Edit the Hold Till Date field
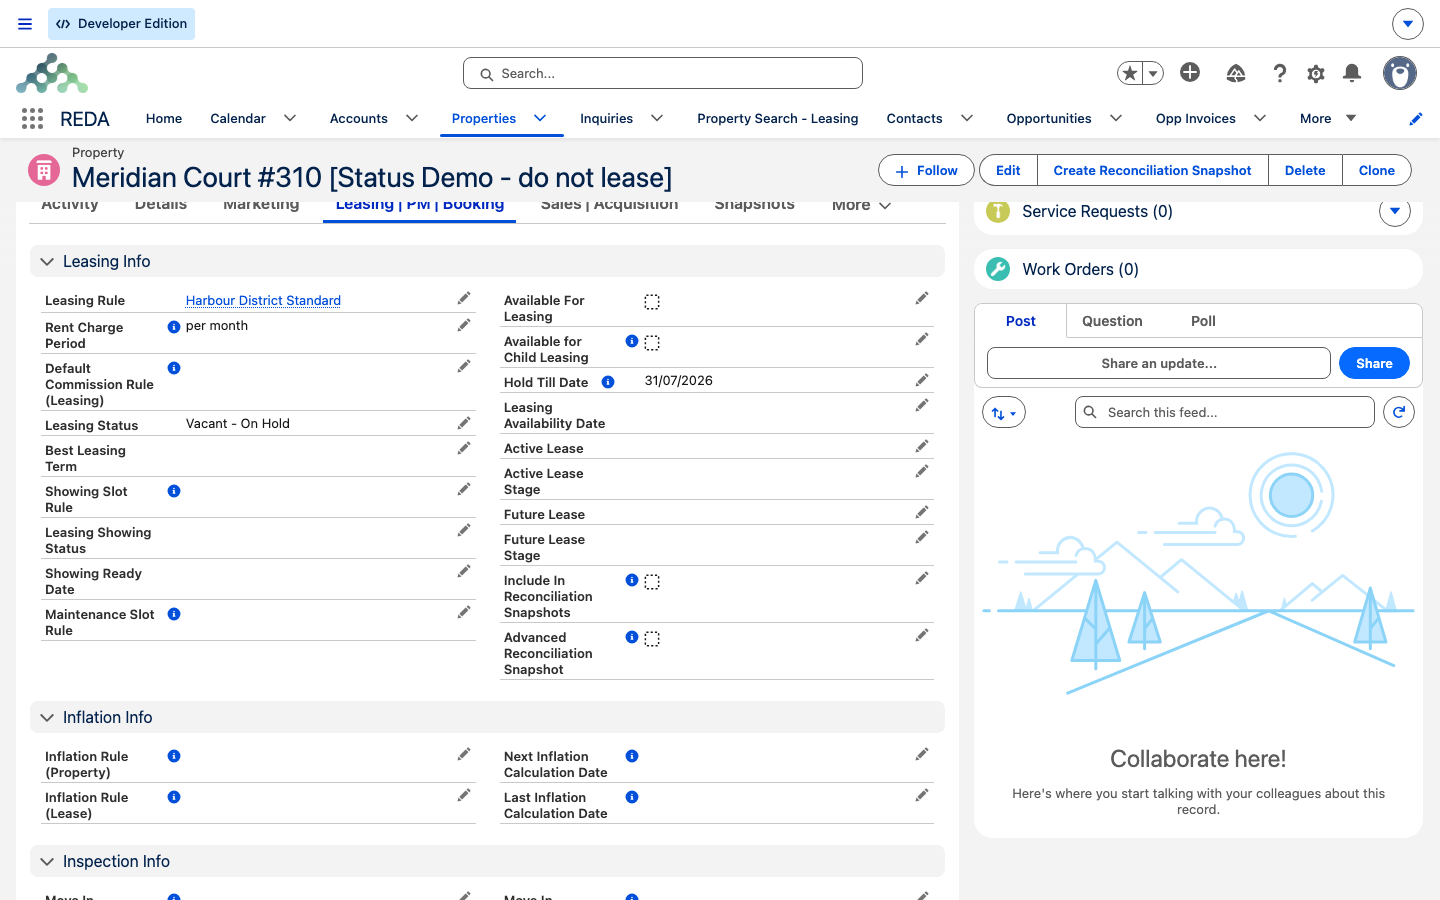Viewport: 1440px width, 900px height. [x=922, y=380]
